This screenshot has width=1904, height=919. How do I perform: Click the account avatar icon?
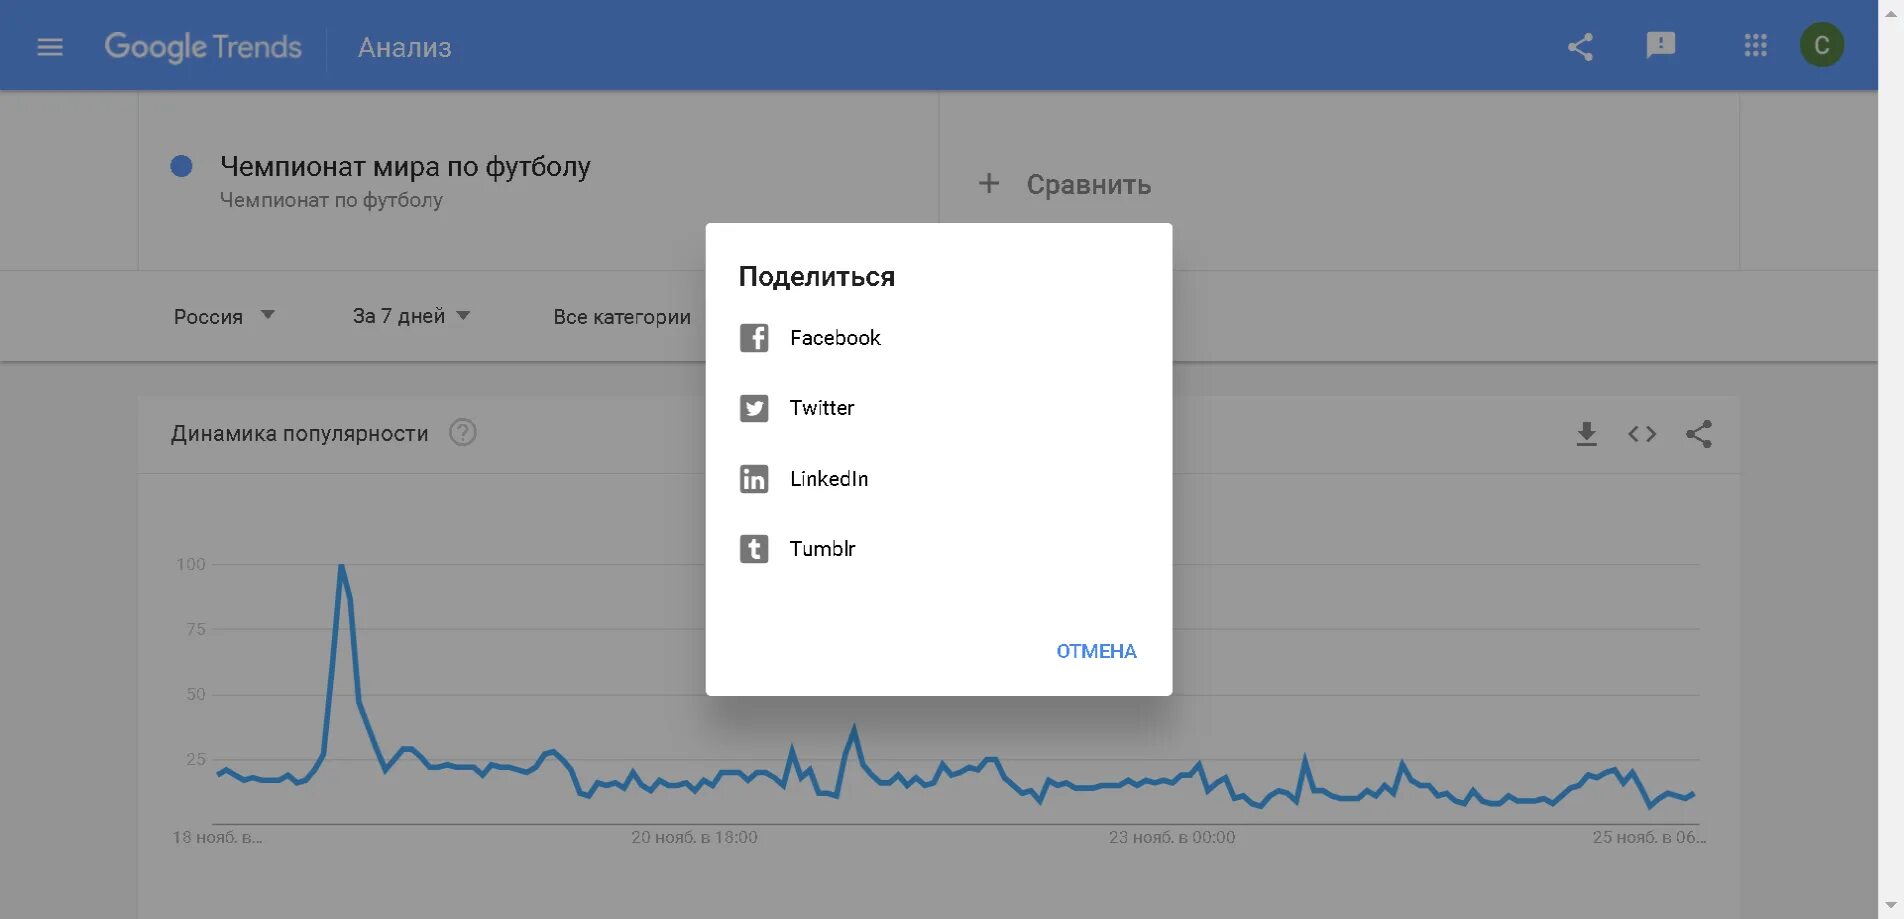click(x=1821, y=46)
